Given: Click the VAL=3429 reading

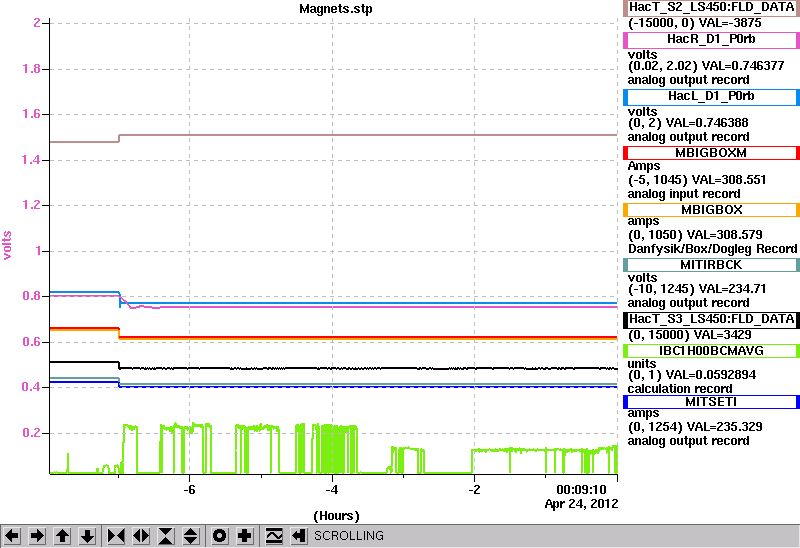Looking at the screenshot, I should click(720, 335).
